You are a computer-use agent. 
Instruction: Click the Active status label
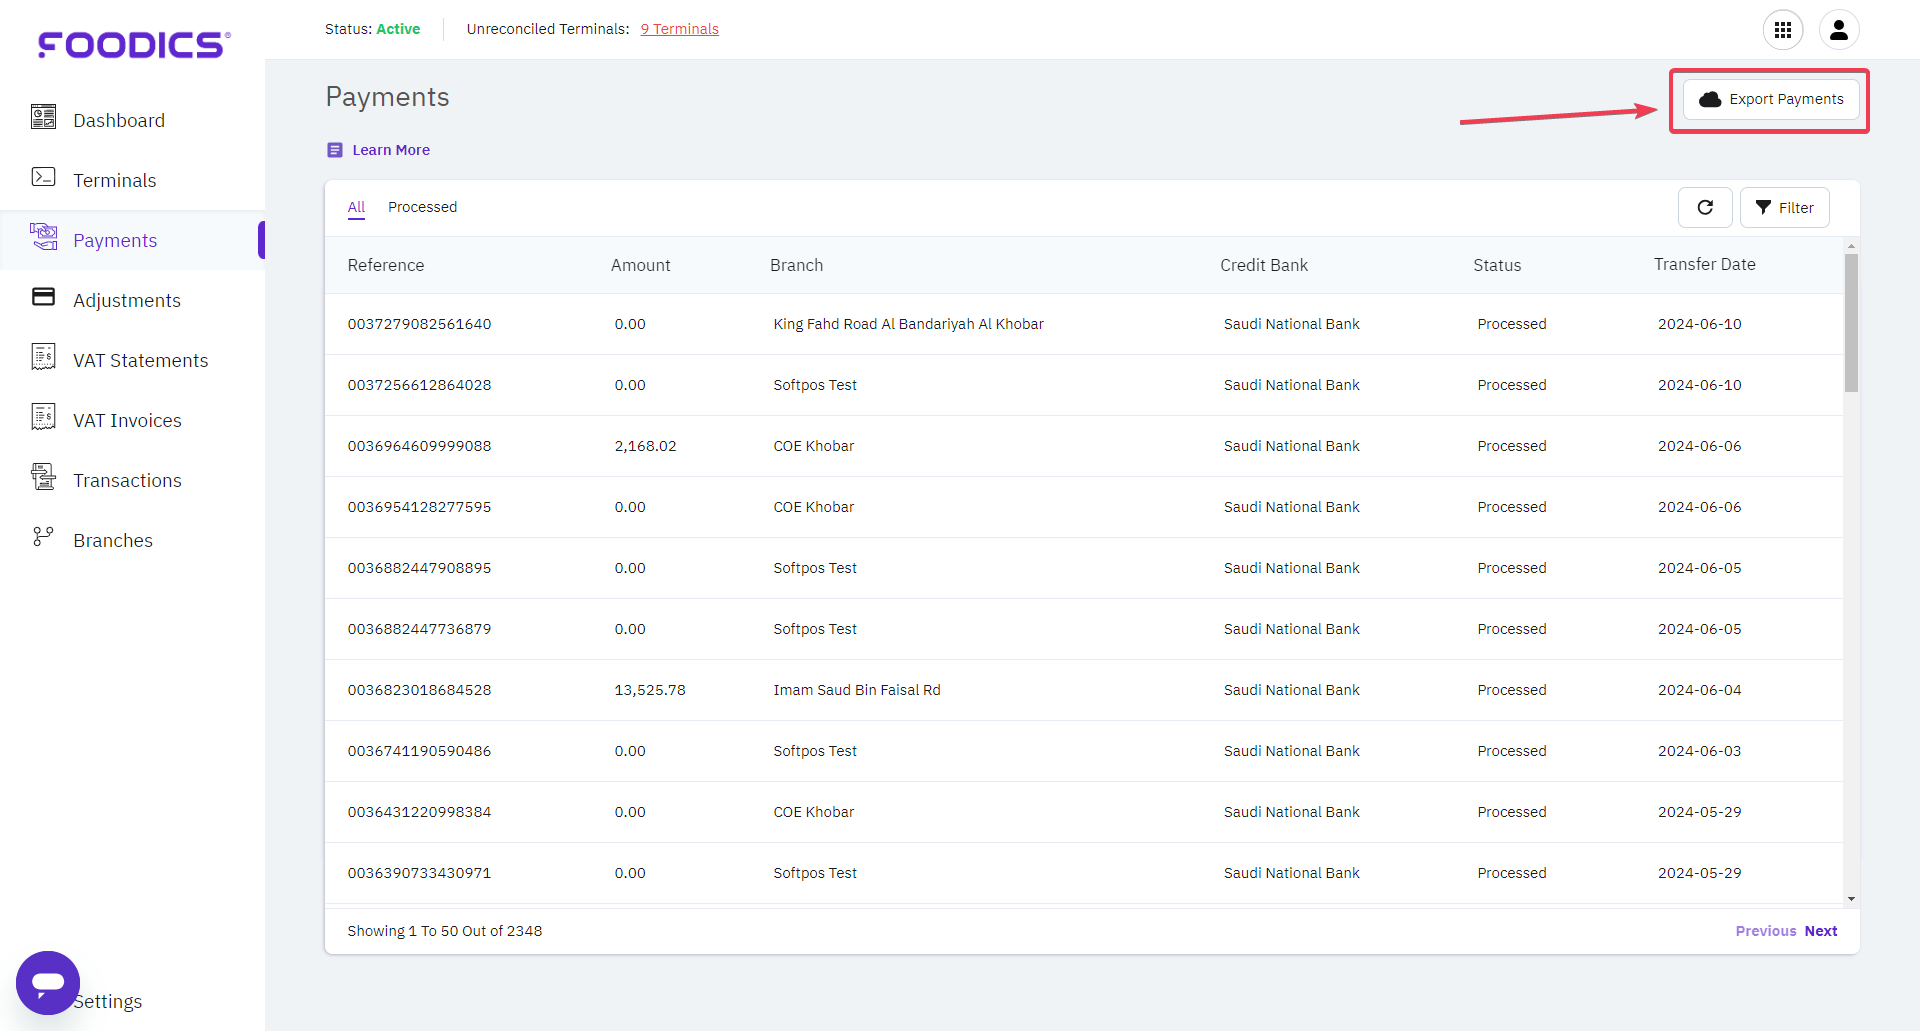(398, 29)
